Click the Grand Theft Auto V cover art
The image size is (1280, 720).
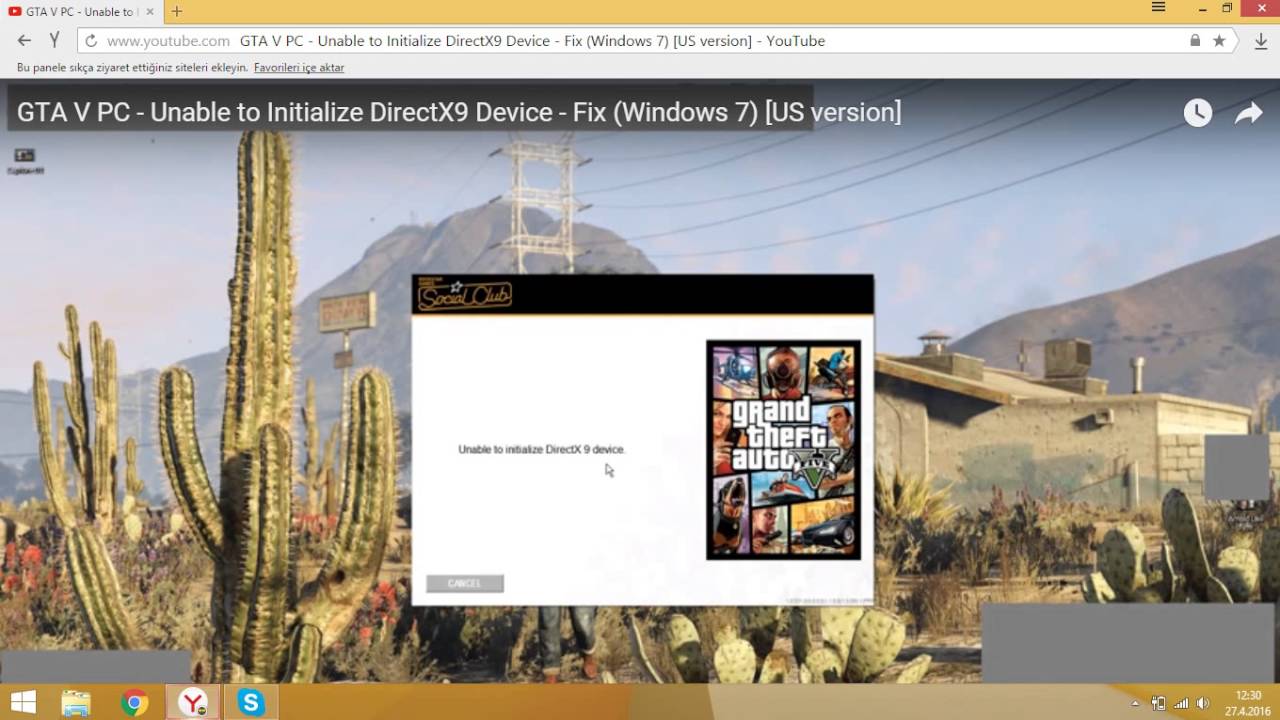pyautogui.click(x=783, y=450)
